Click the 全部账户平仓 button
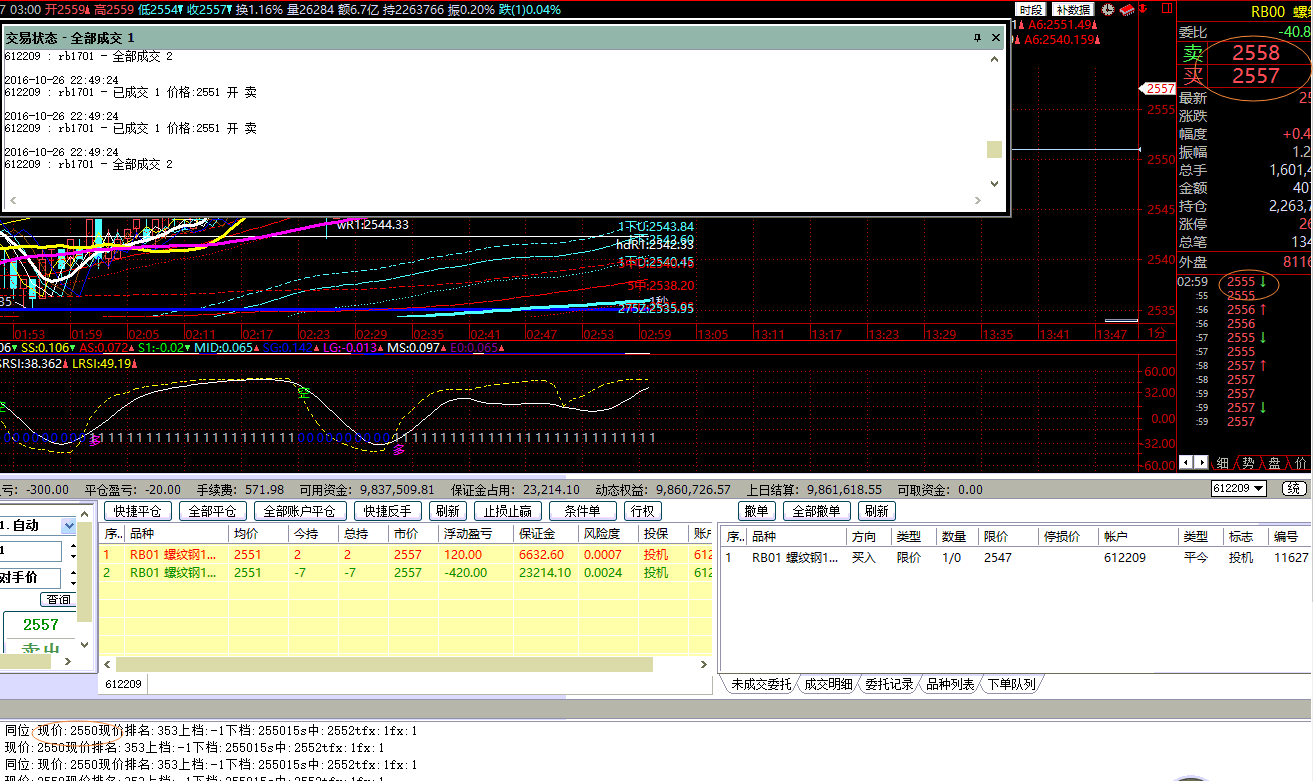 click(299, 511)
